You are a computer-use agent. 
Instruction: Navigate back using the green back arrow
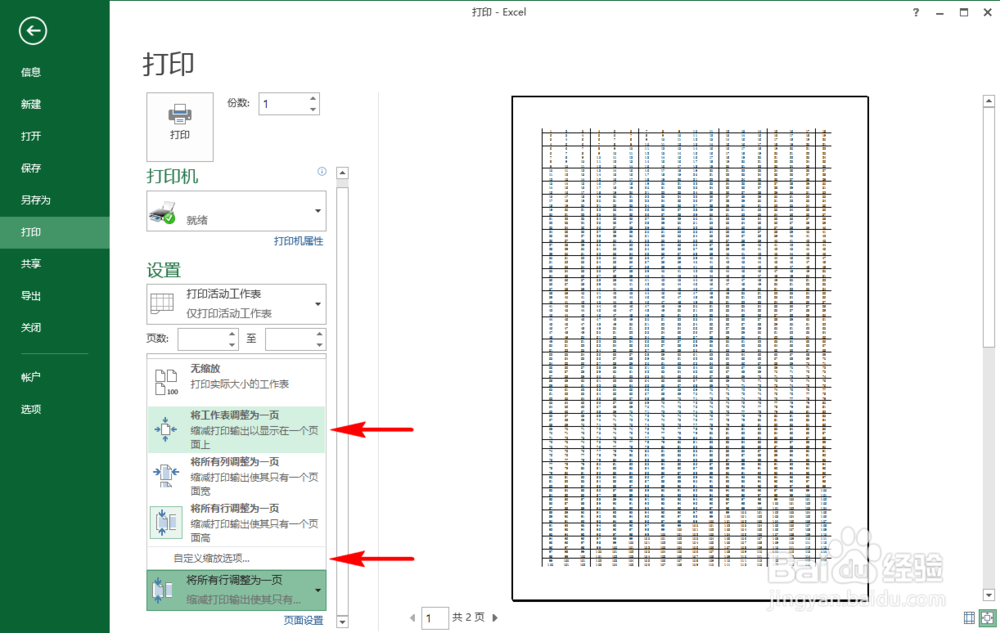coord(32,31)
